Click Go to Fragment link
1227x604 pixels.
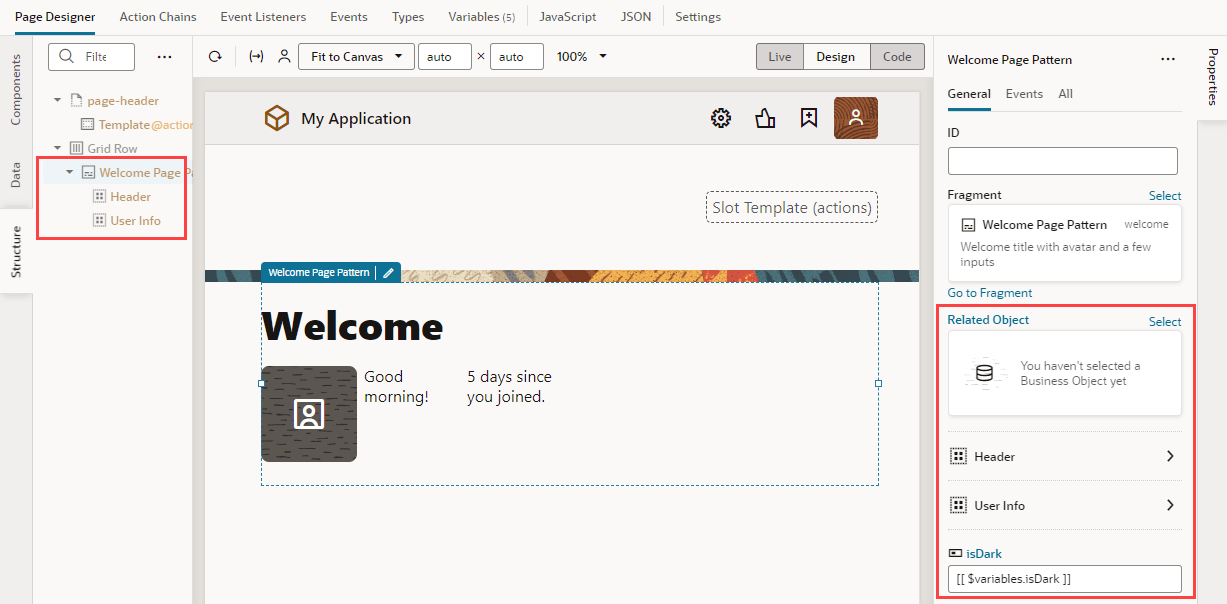pyautogui.click(x=989, y=292)
